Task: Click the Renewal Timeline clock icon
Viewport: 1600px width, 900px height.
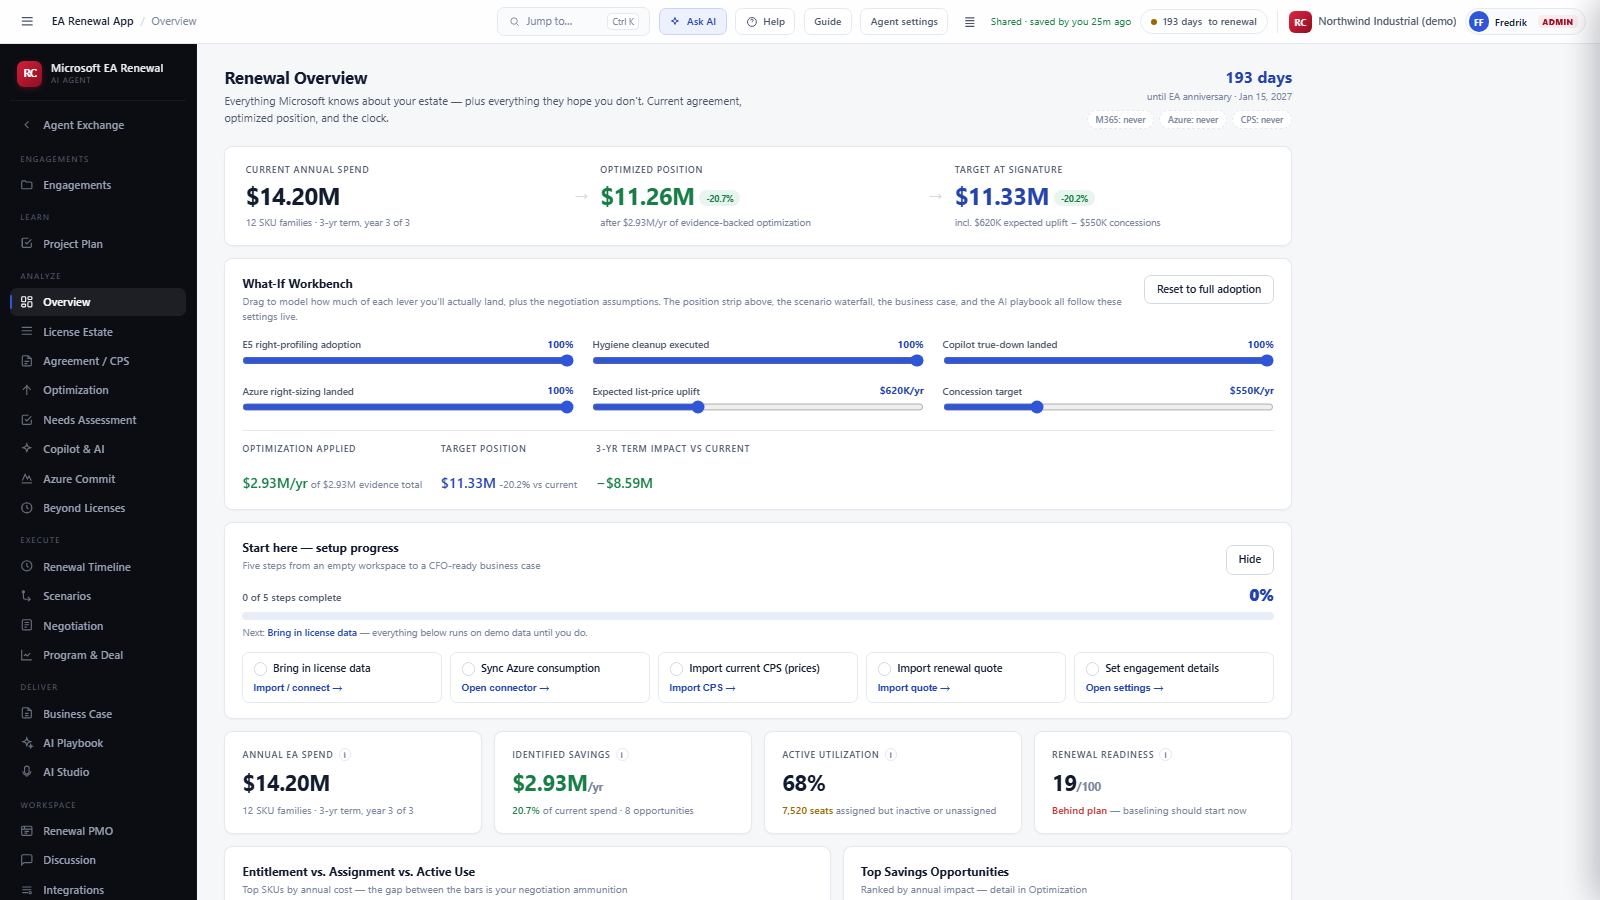Action: pos(27,567)
